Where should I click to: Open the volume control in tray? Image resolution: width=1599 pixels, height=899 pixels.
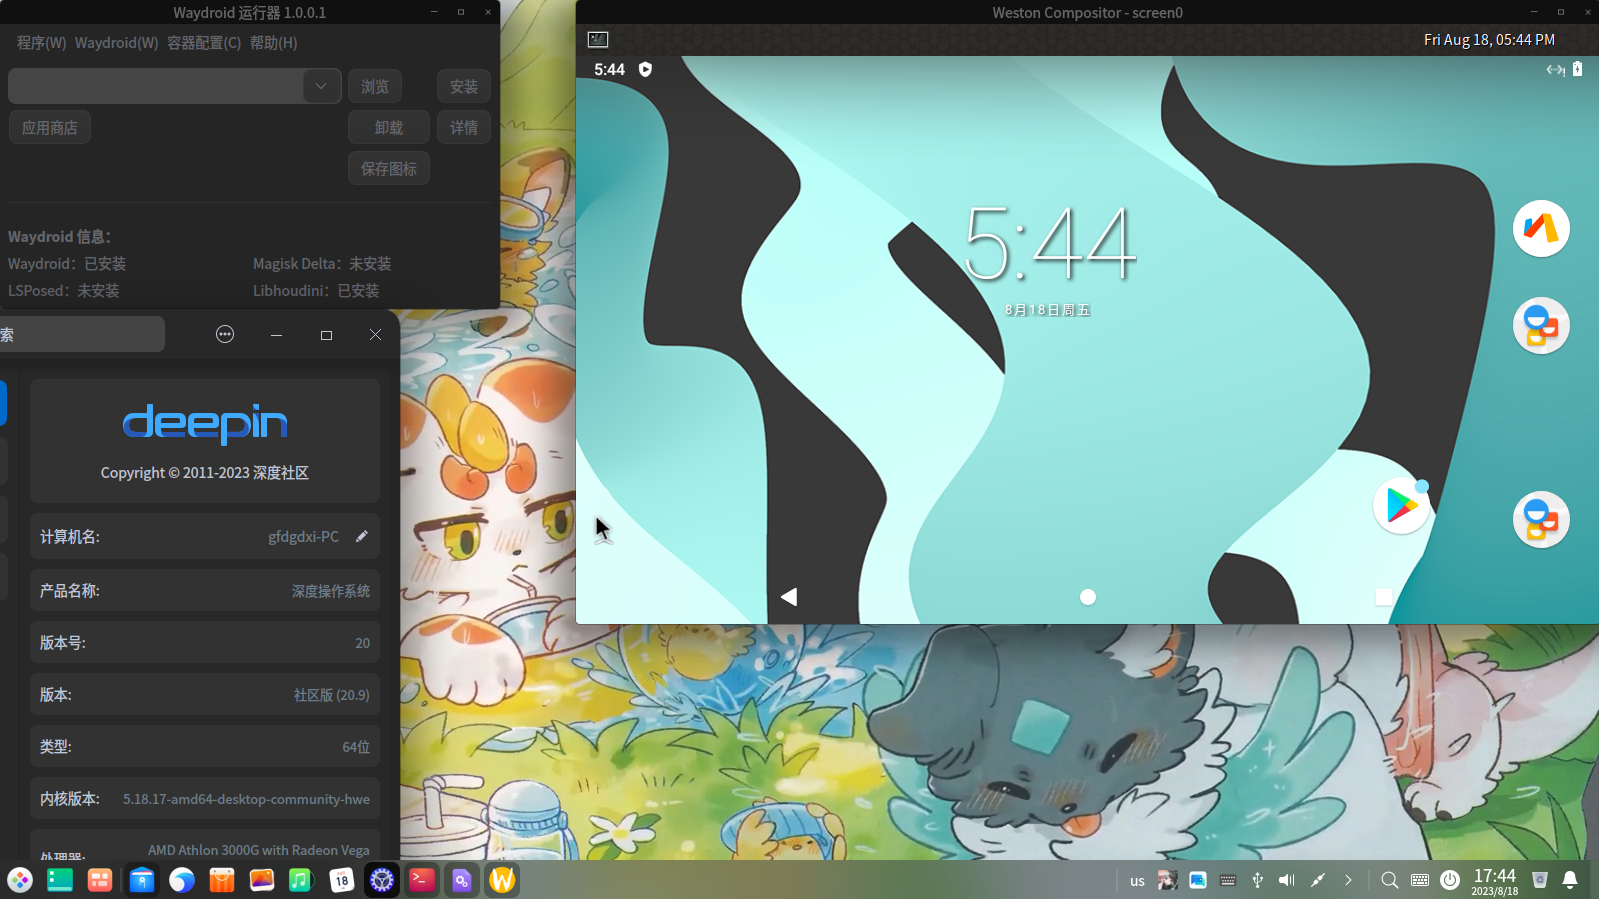(1287, 880)
